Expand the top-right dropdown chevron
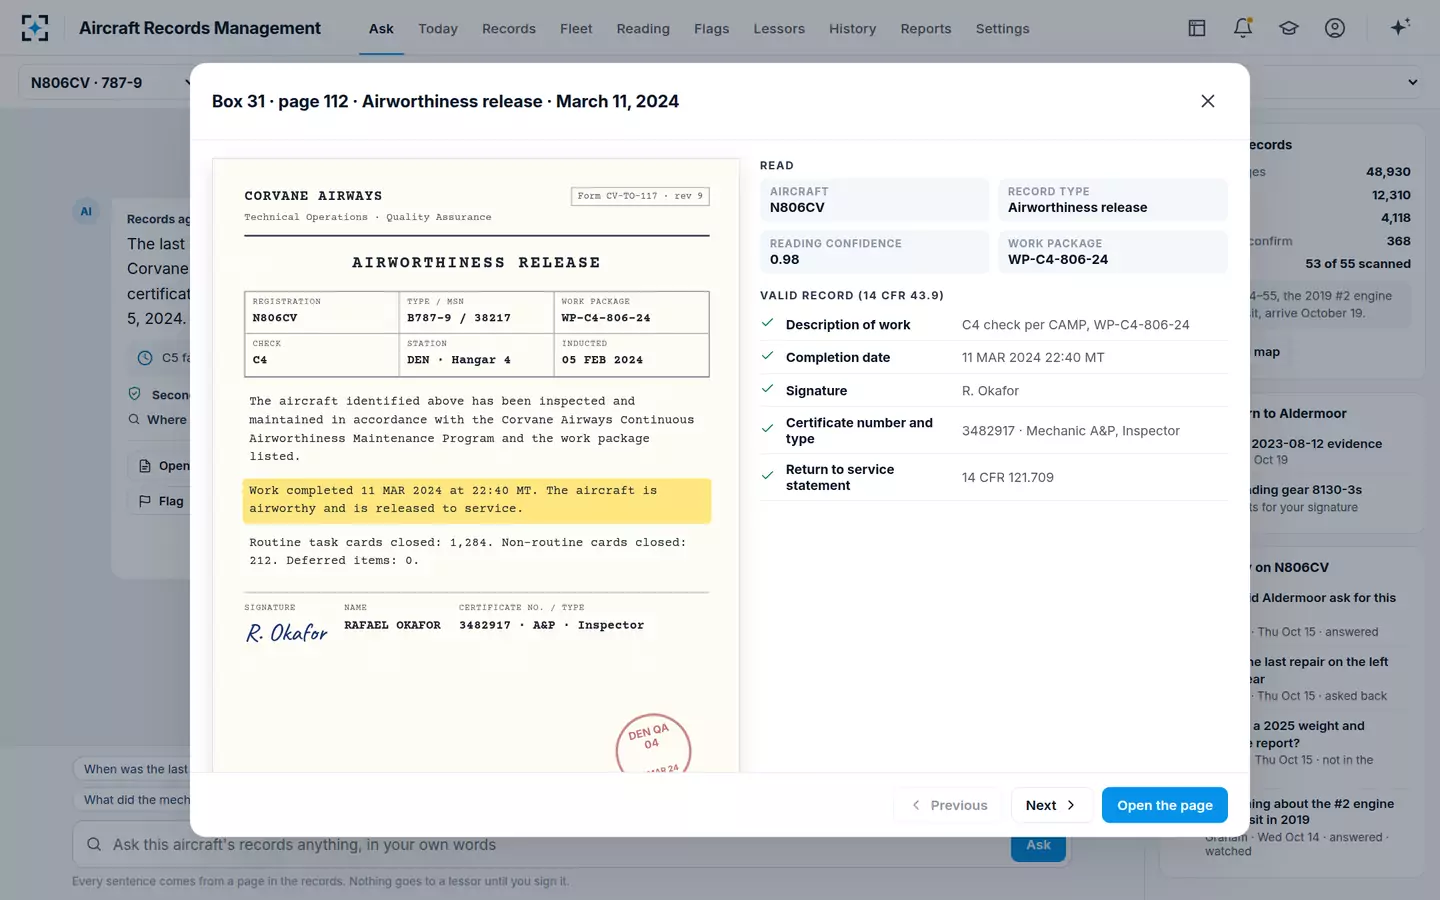This screenshot has height=900, width=1440. [1413, 82]
